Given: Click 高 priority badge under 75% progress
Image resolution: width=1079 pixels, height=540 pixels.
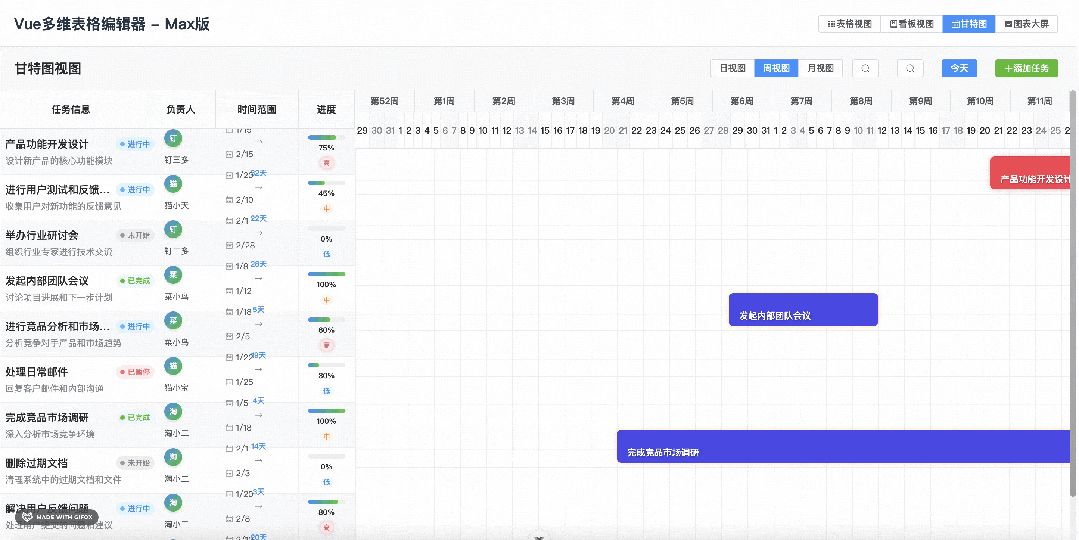Looking at the screenshot, I should tap(326, 163).
